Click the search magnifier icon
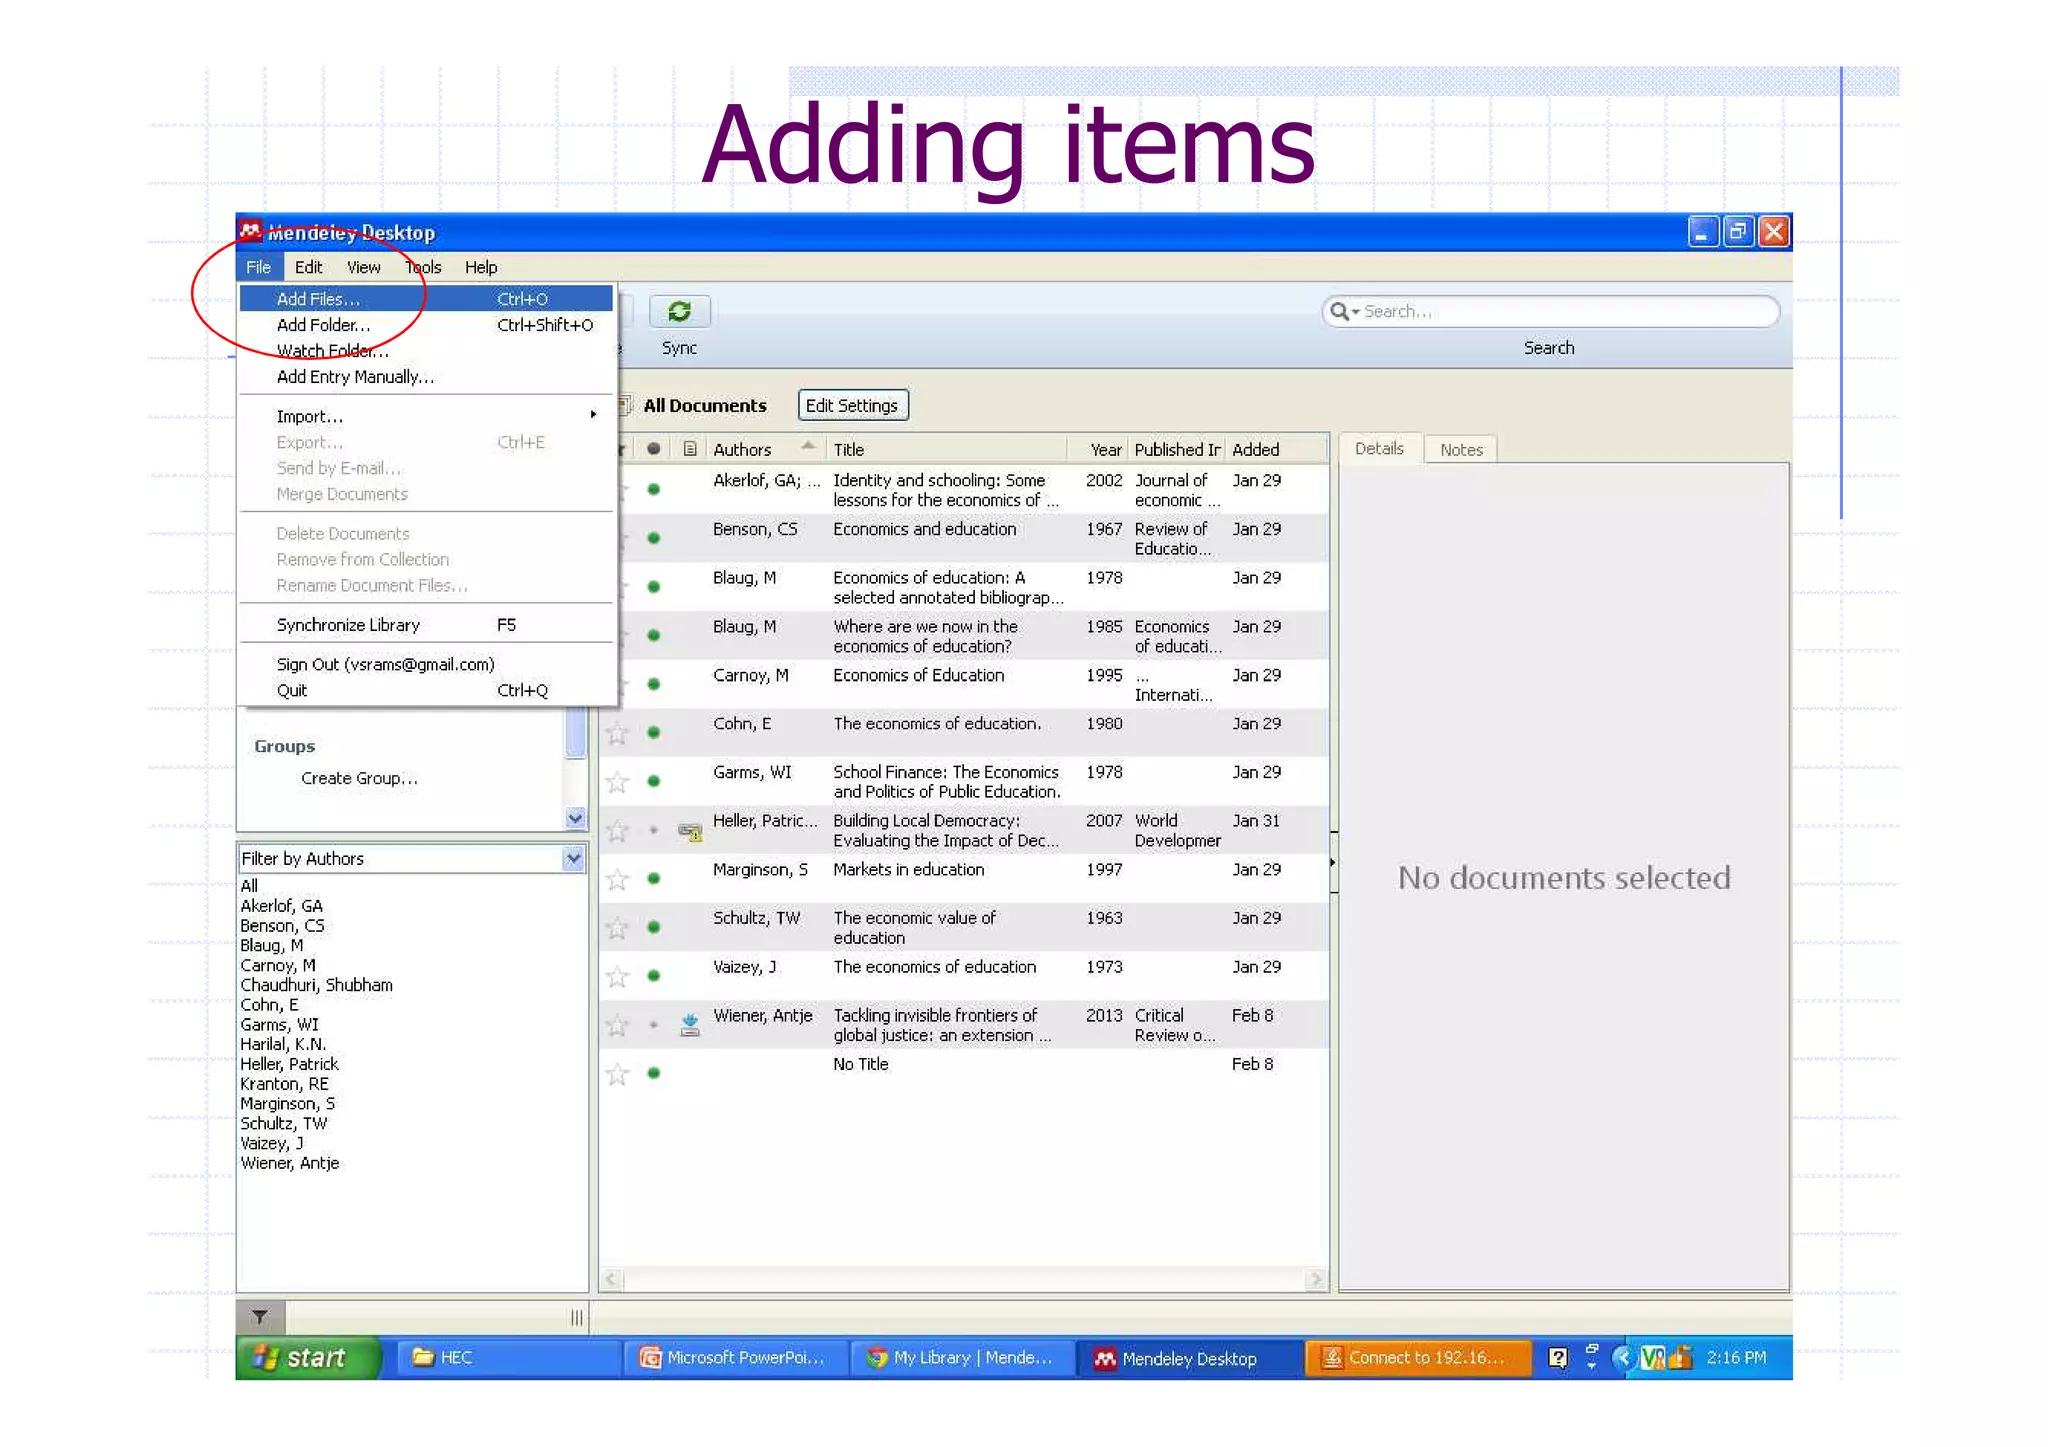Image resolution: width=2048 pixels, height=1447 pixels. 1338,312
